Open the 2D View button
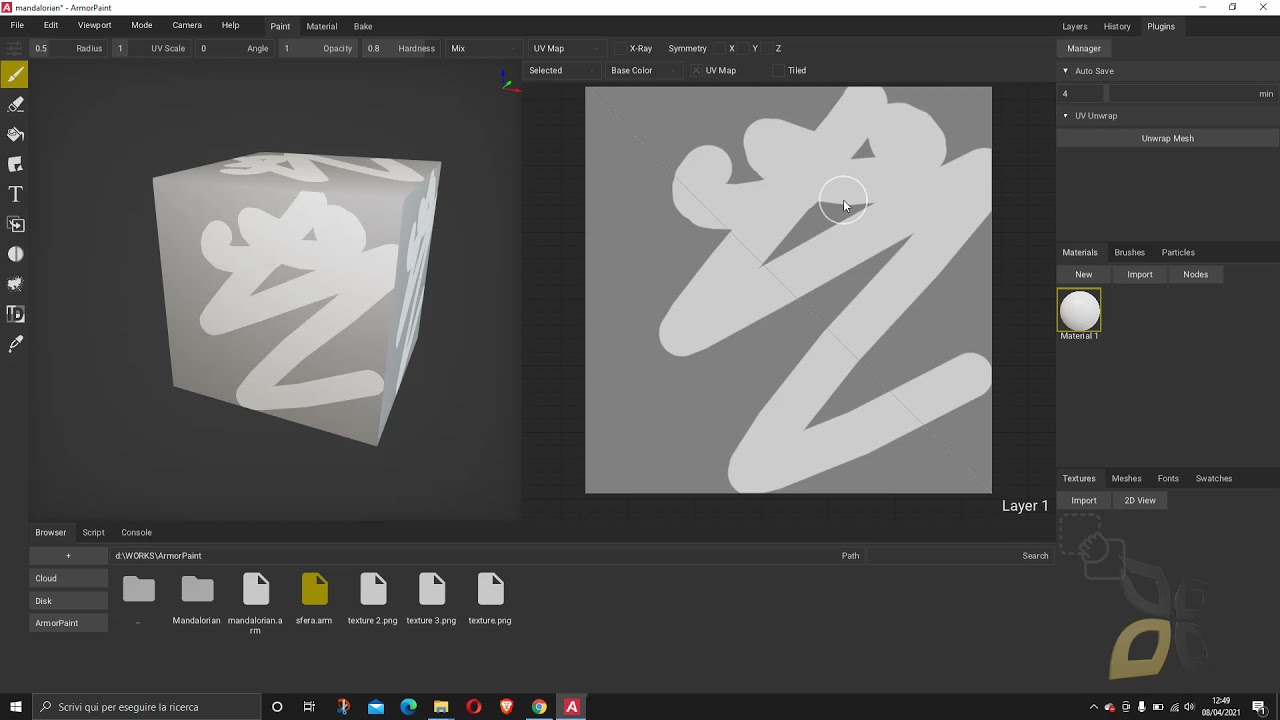 coord(1140,500)
